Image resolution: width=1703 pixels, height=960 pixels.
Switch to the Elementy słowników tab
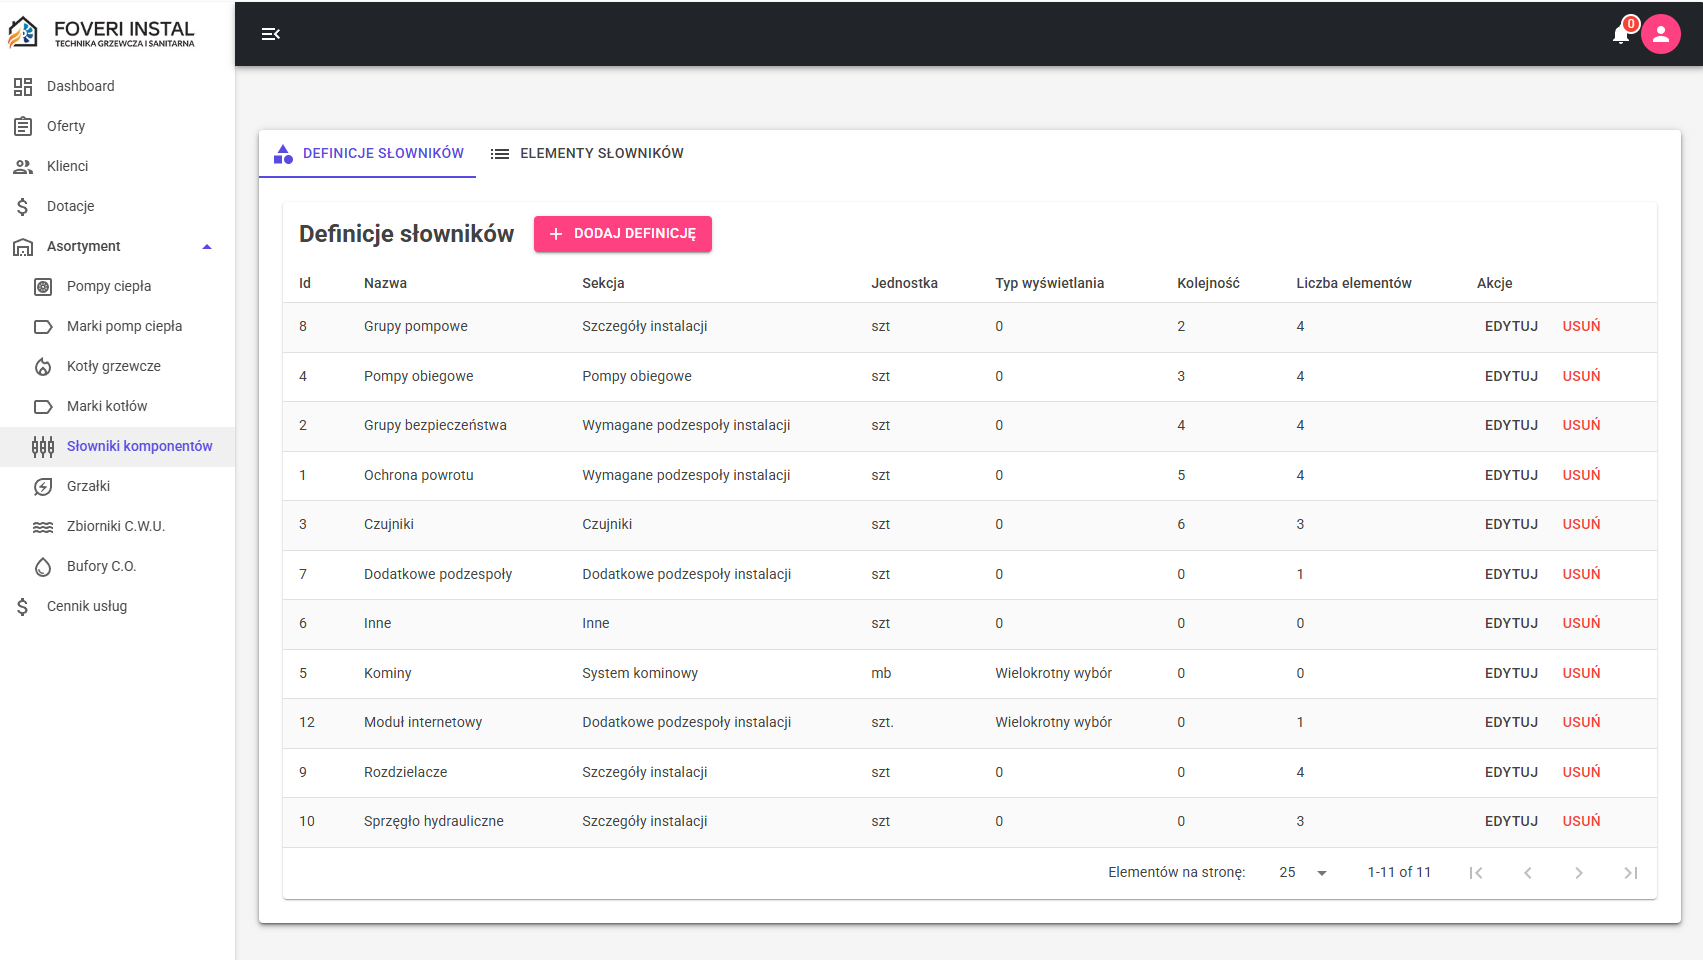click(x=587, y=154)
